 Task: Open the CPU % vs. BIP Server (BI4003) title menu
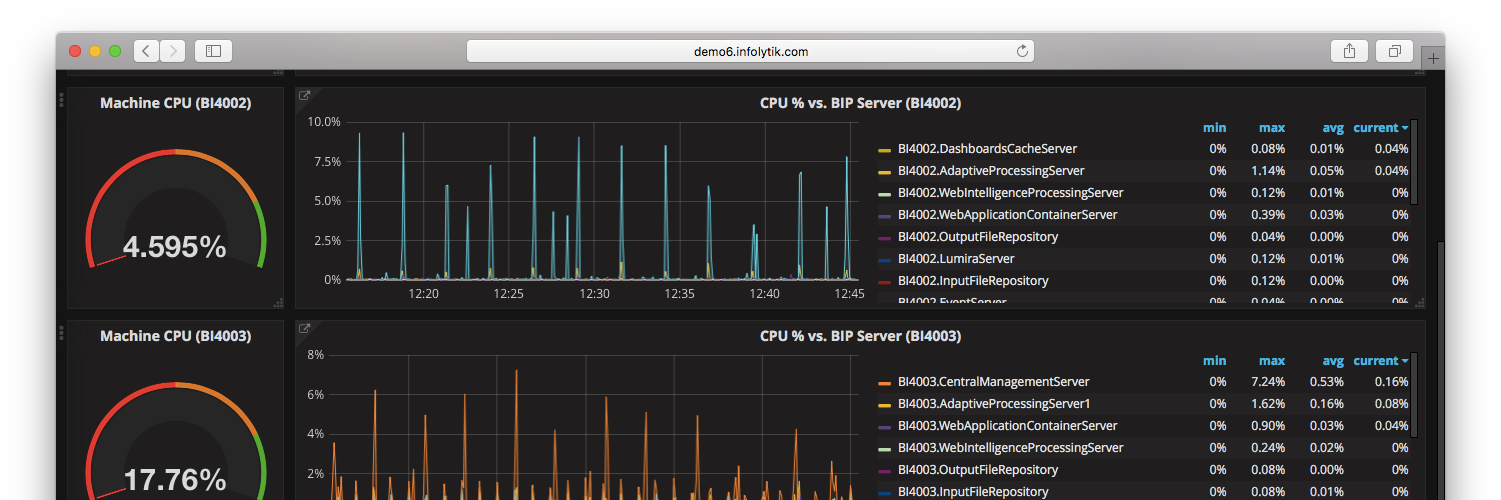[x=860, y=336]
